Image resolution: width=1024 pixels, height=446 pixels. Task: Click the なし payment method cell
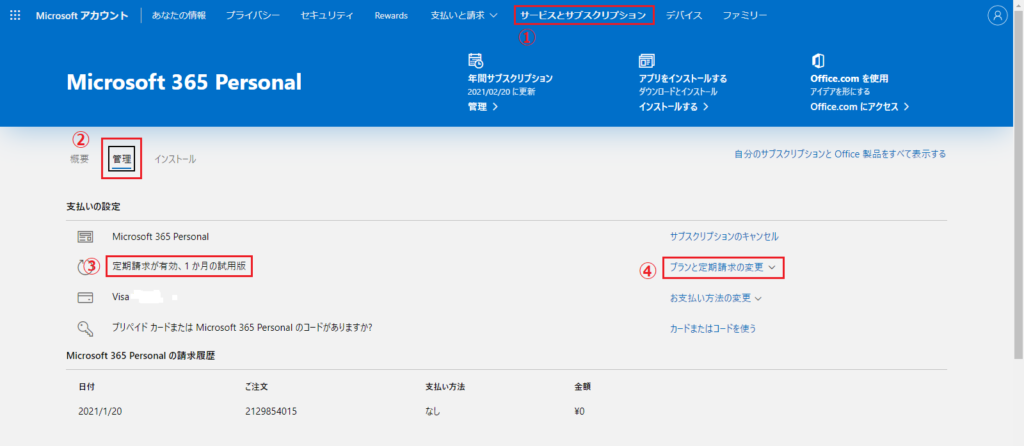[x=432, y=412]
